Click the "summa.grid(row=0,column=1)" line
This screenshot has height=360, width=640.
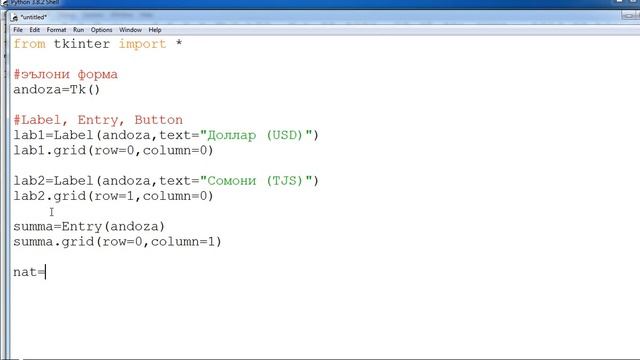(x=118, y=242)
